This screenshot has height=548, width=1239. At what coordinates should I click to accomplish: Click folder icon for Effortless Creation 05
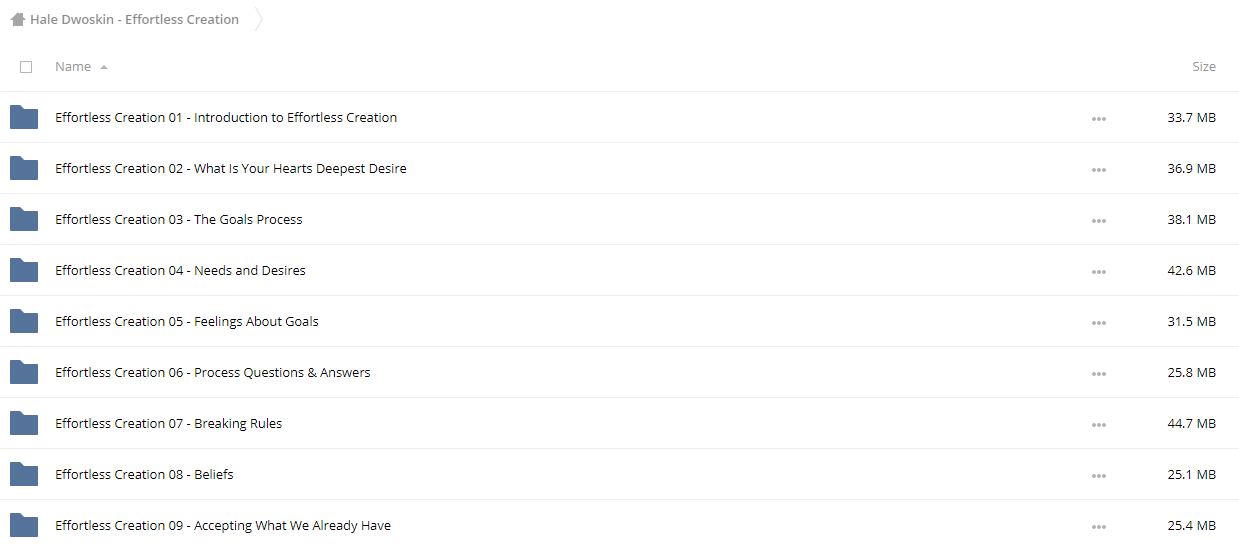click(x=24, y=322)
